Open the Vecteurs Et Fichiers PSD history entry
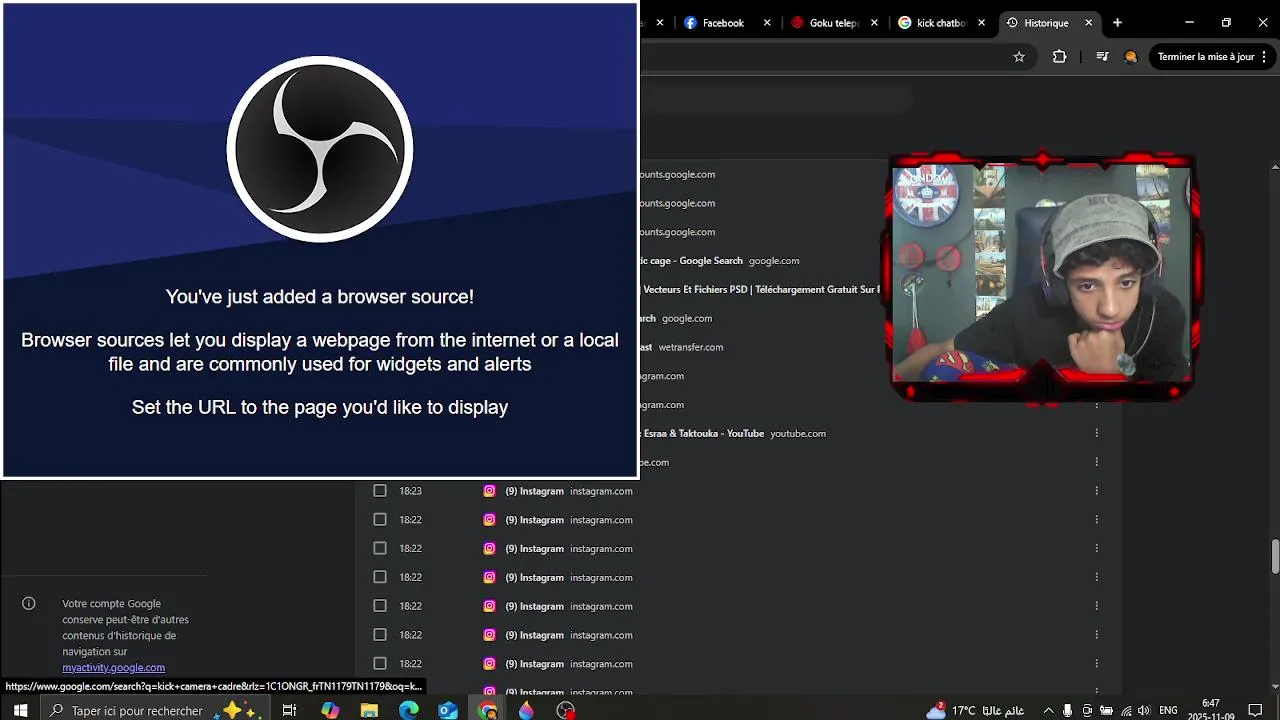This screenshot has width=1280, height=720. tap(760, 289)
